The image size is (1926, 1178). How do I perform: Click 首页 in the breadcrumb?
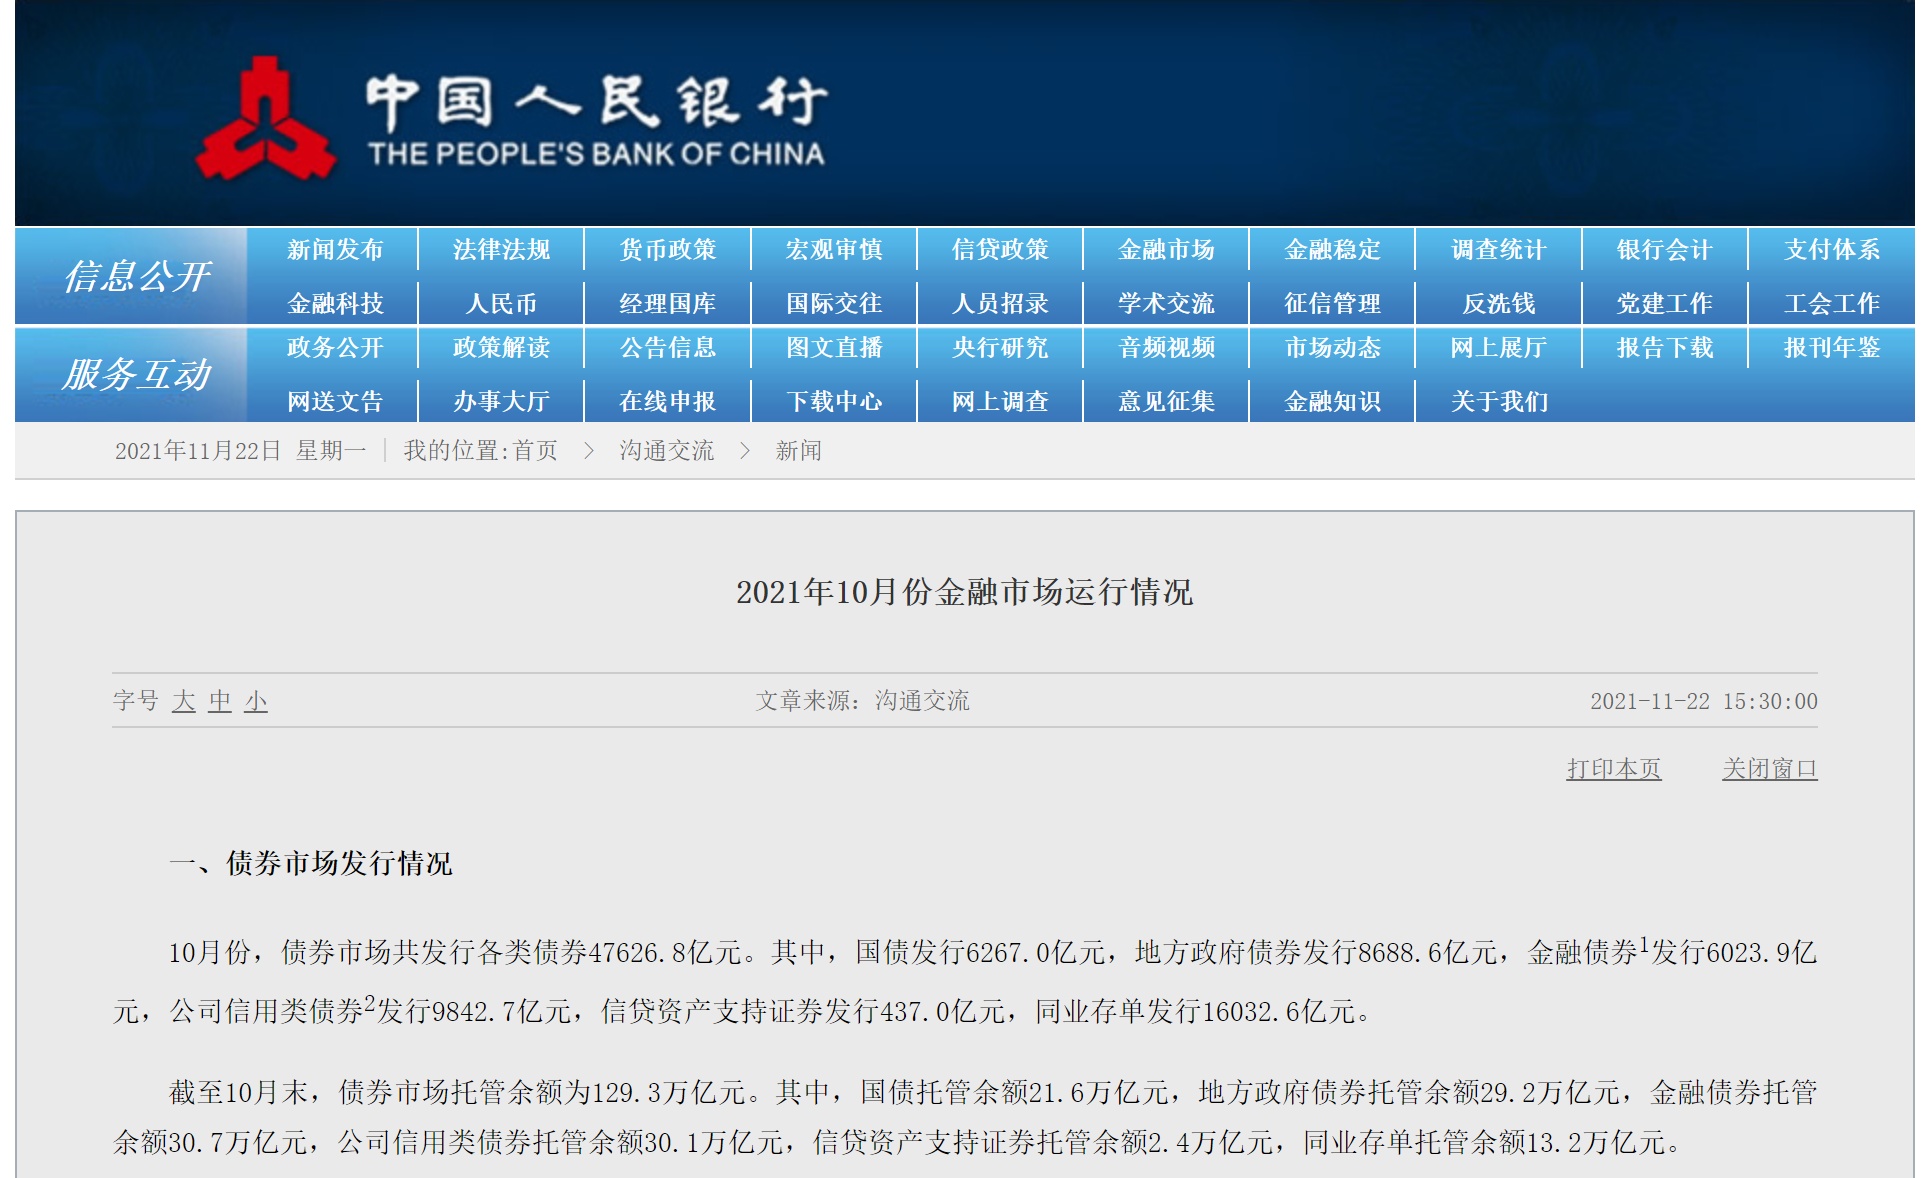click(x=536, y=451)
